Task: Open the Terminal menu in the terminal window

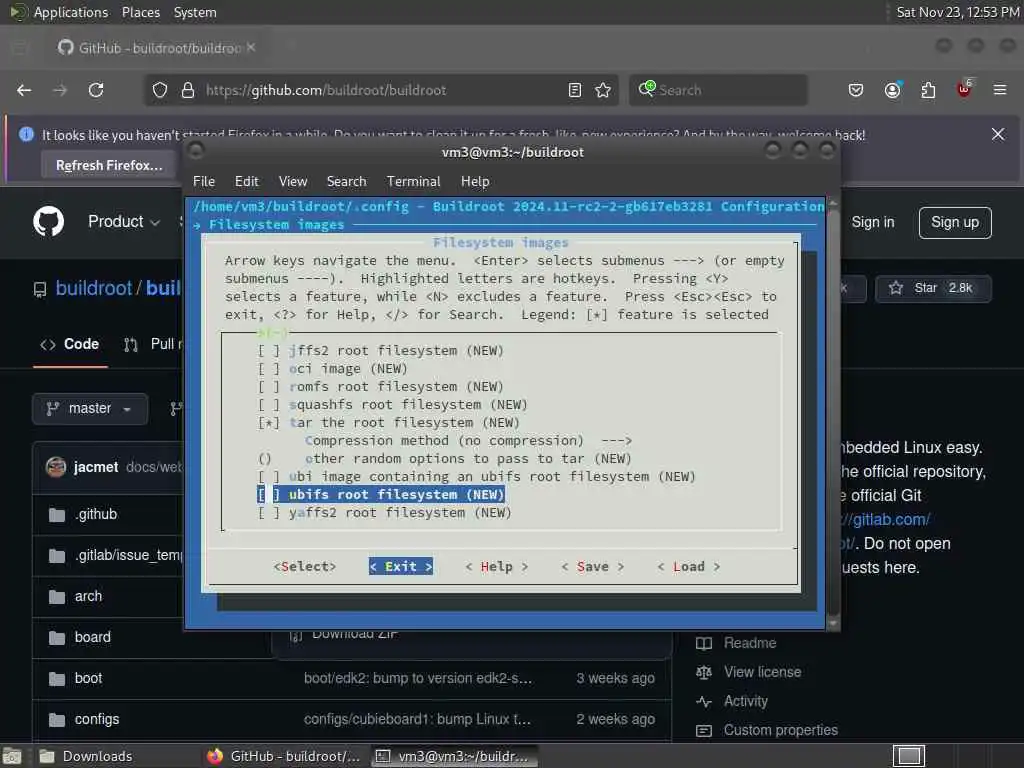Action: coord(413,182)
